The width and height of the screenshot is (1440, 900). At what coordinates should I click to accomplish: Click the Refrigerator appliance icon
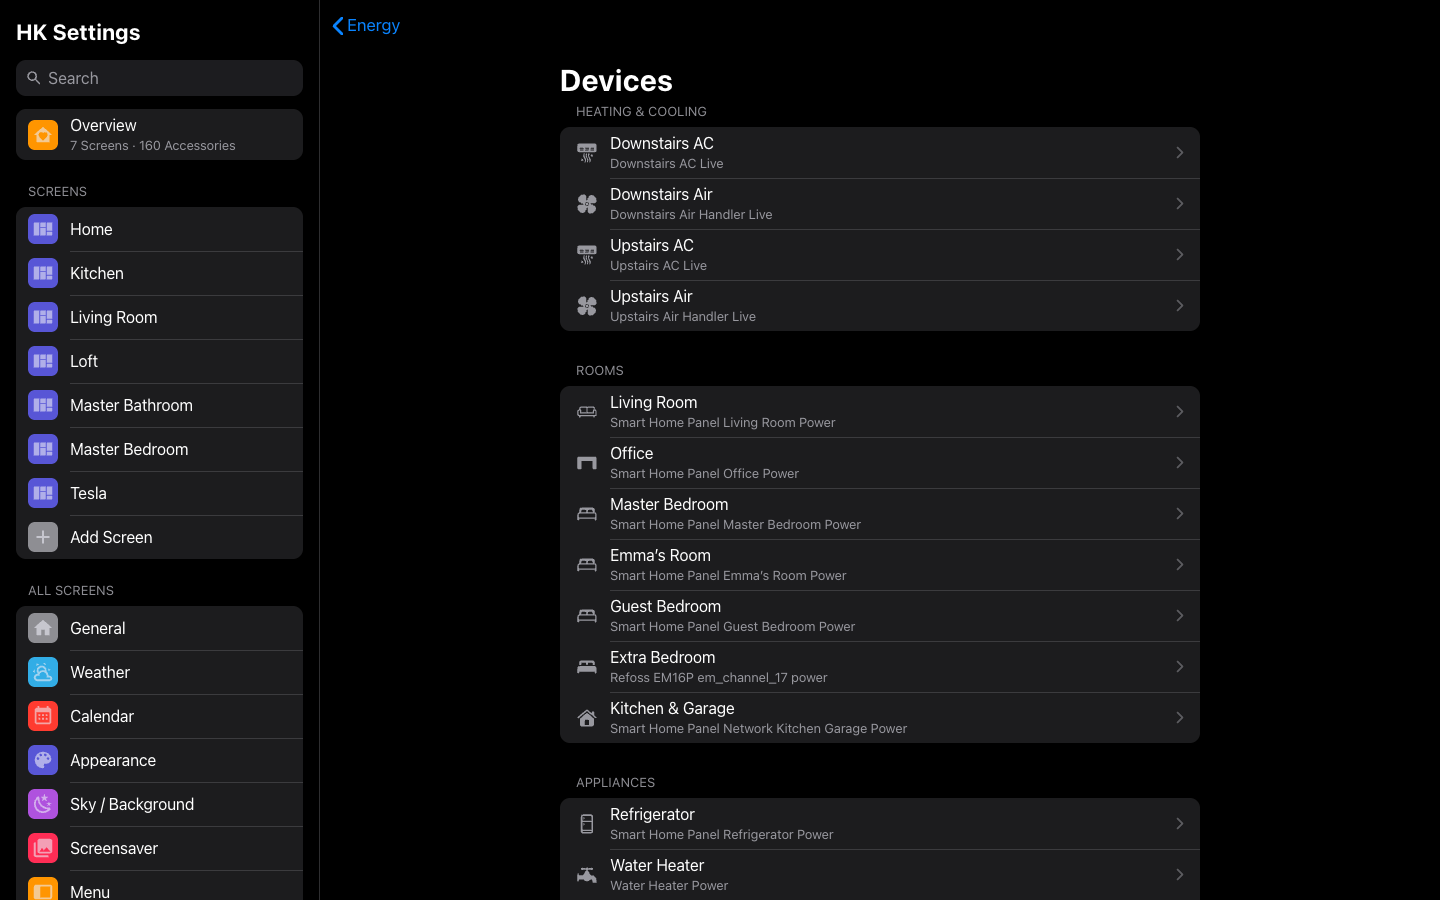[x=587, y=824]
